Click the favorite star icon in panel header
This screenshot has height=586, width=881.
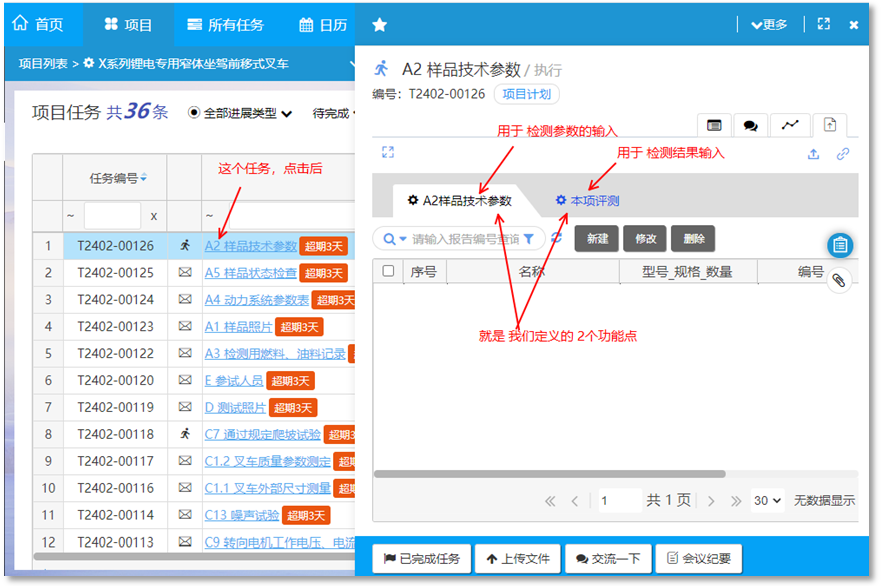coord(379,25)
